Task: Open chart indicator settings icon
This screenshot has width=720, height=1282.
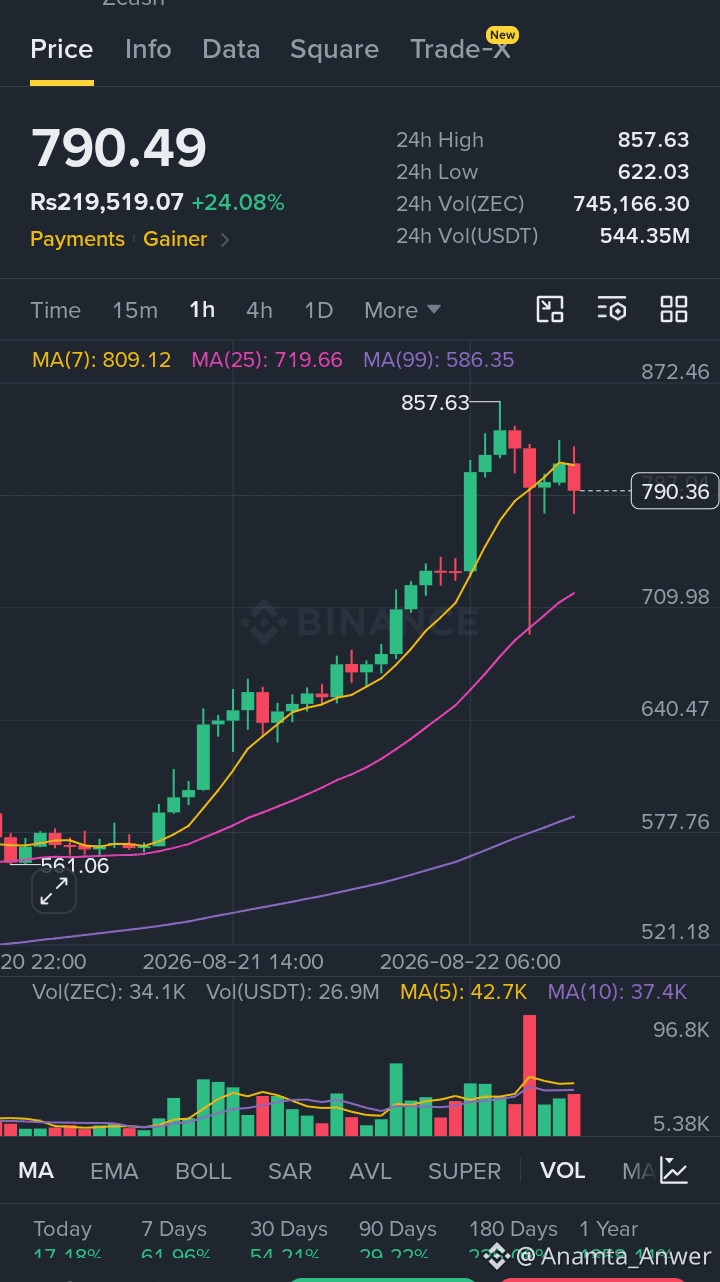Action: [x=612, y=309]
